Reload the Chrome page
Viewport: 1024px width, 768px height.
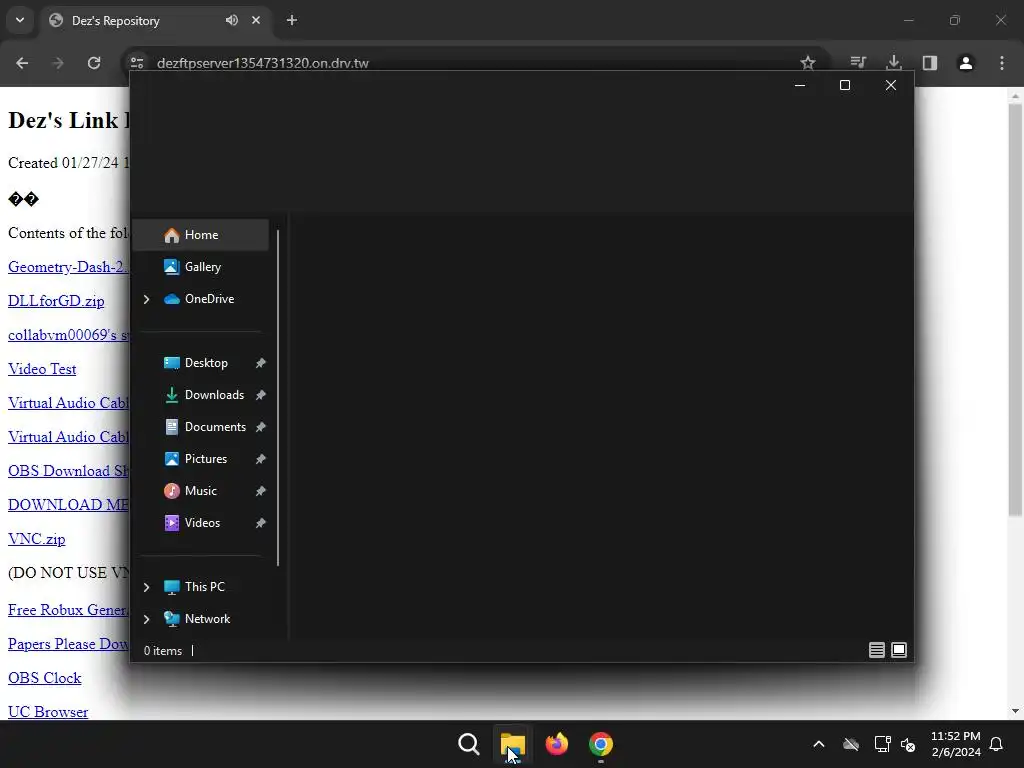(x=94, y=63)
